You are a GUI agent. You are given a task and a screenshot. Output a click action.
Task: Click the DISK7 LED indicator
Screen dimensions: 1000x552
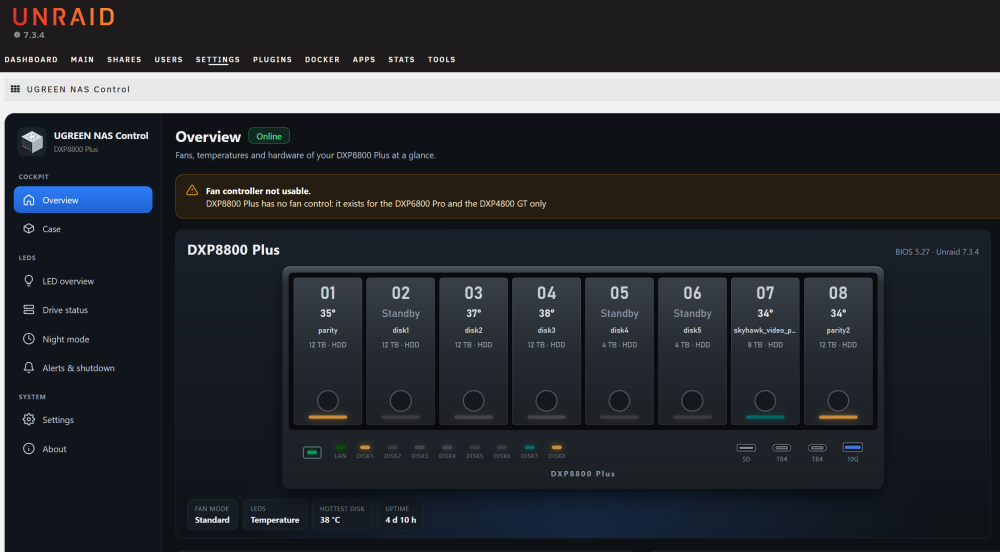[529, 447]
